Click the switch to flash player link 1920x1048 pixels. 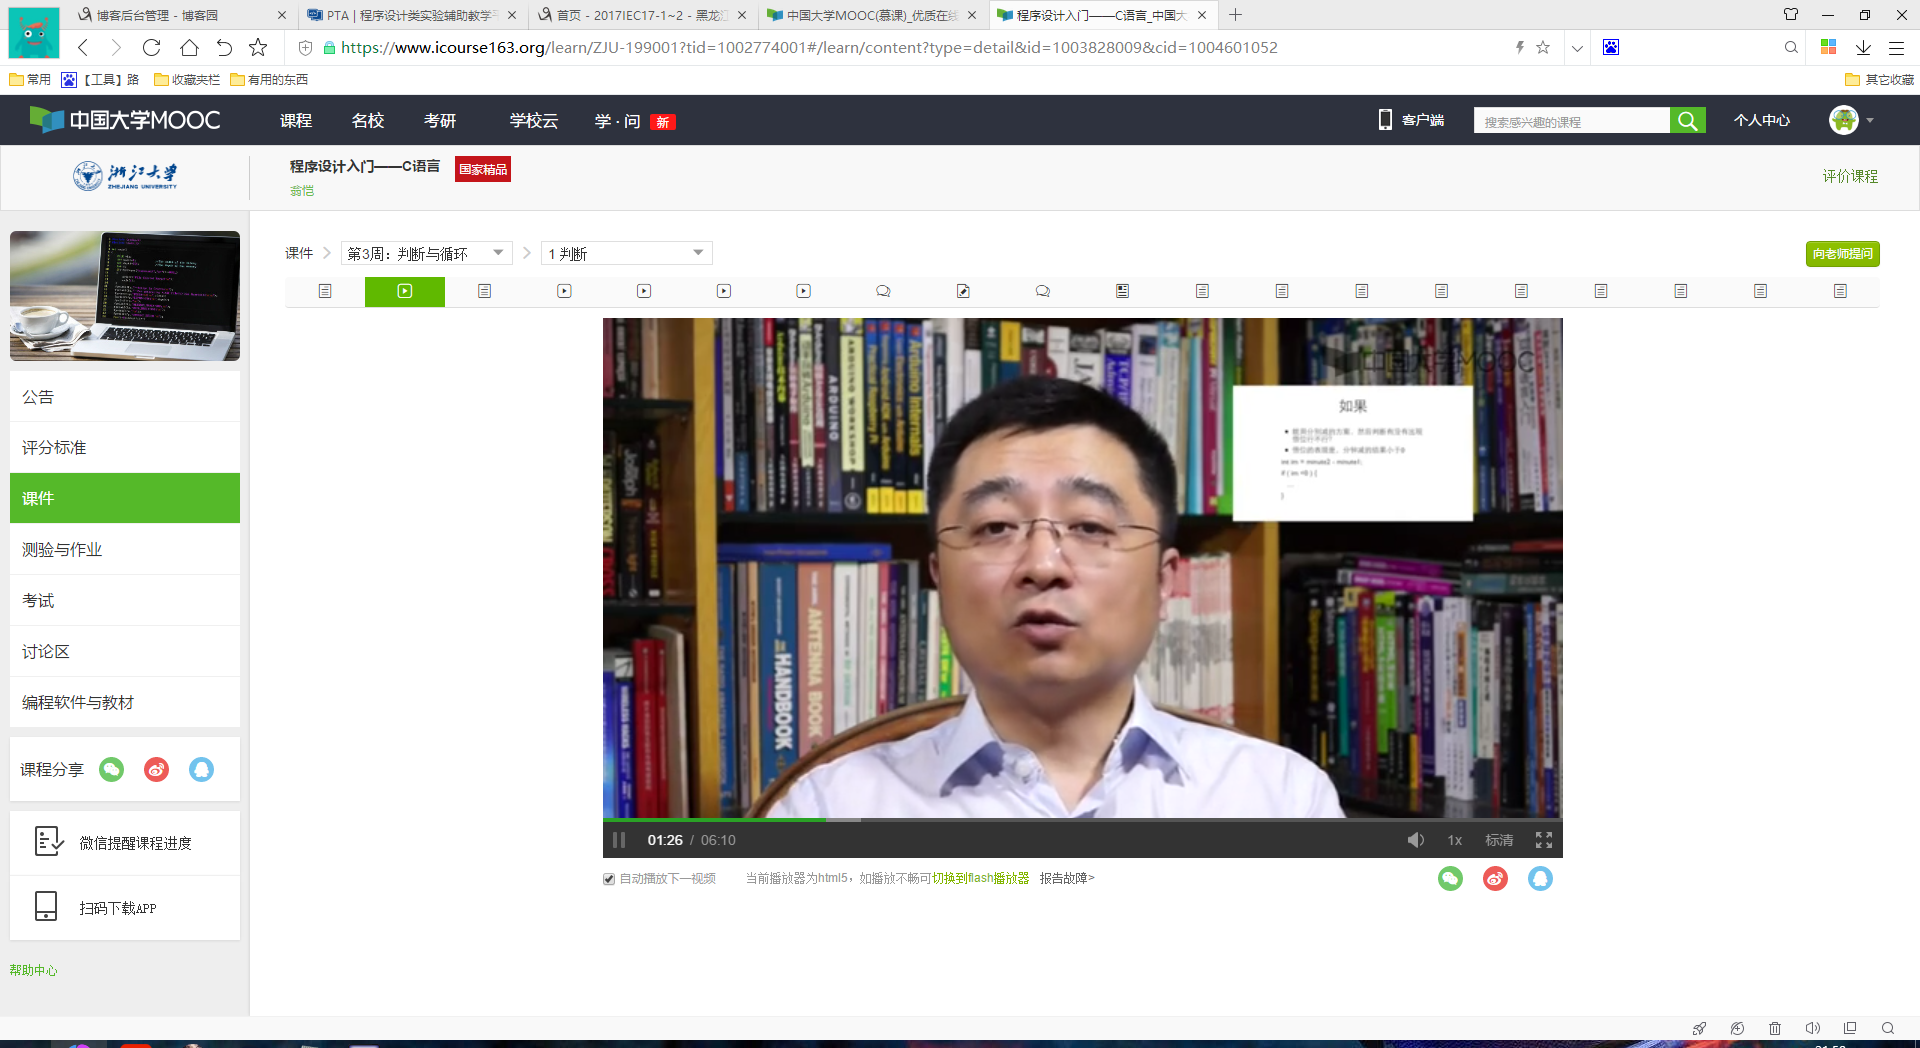[x=980, y=878]
